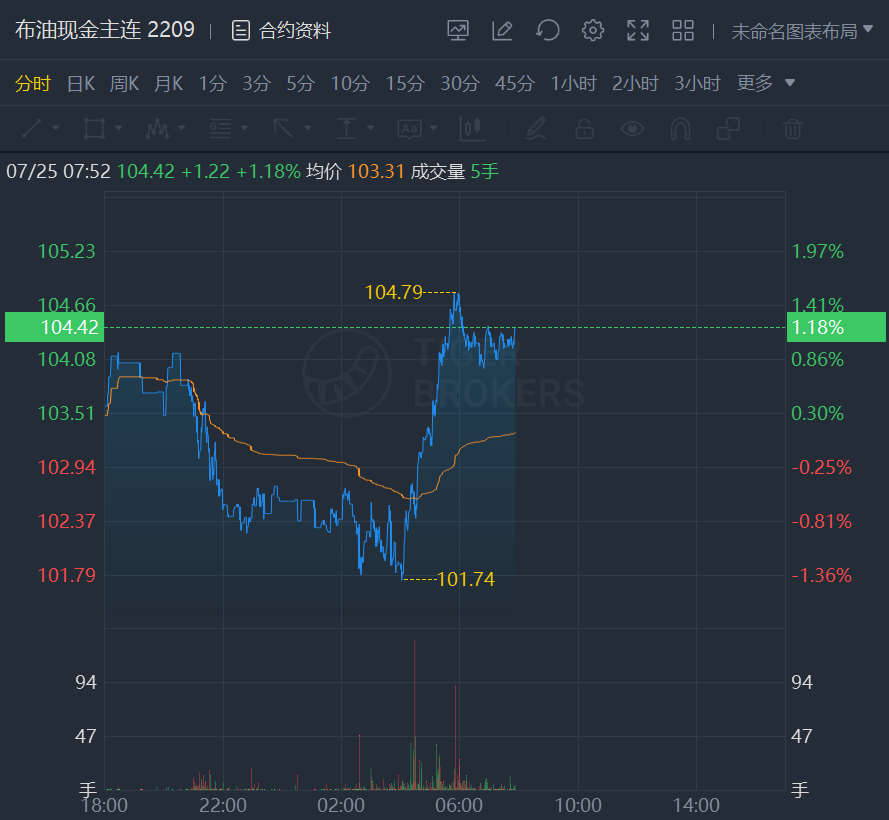889x820 pixels.
Task: Click the 06:00 time axis marker
Action: (459, 805)
